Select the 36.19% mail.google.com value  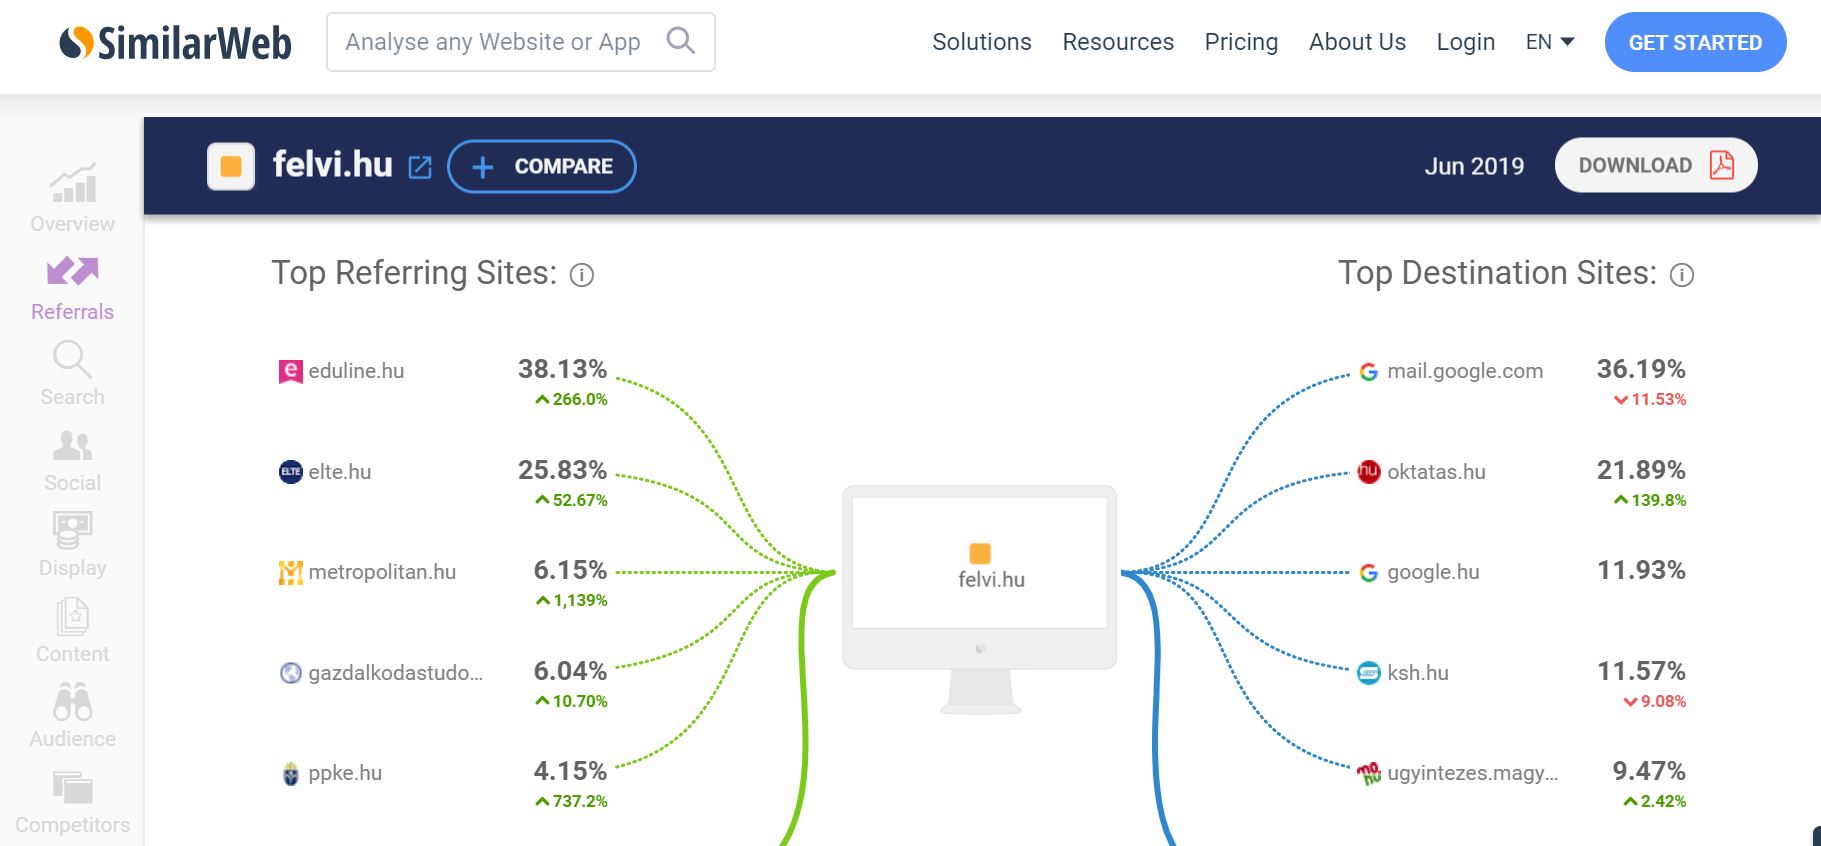[x=1641, y=369]
